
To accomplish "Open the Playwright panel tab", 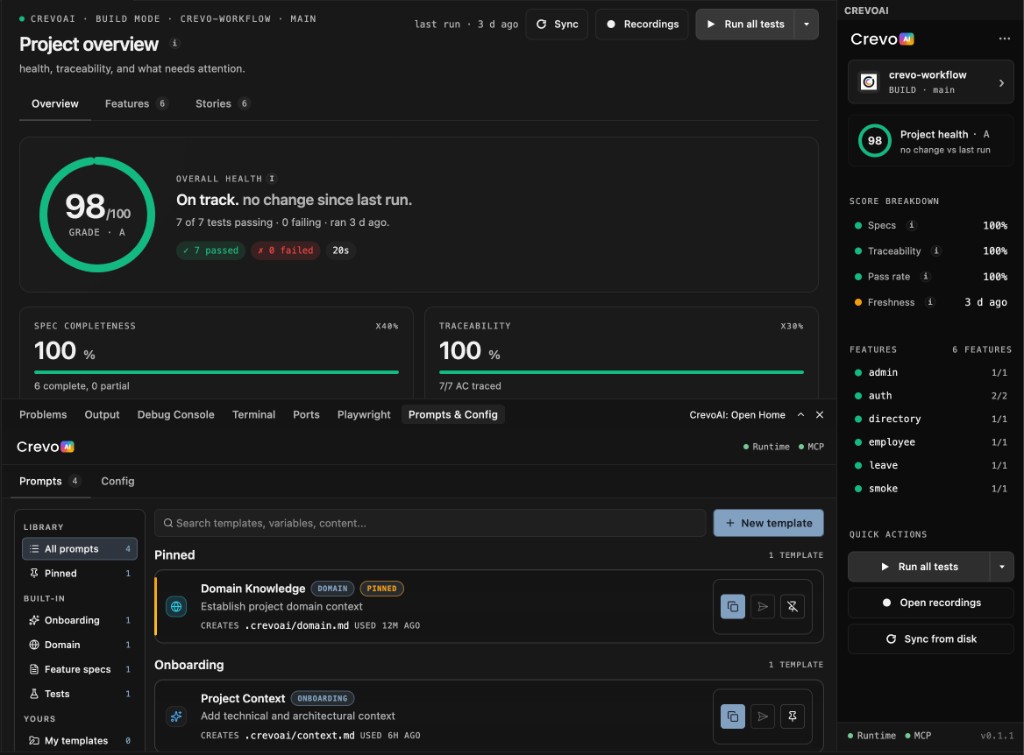I will coord(364,415).
